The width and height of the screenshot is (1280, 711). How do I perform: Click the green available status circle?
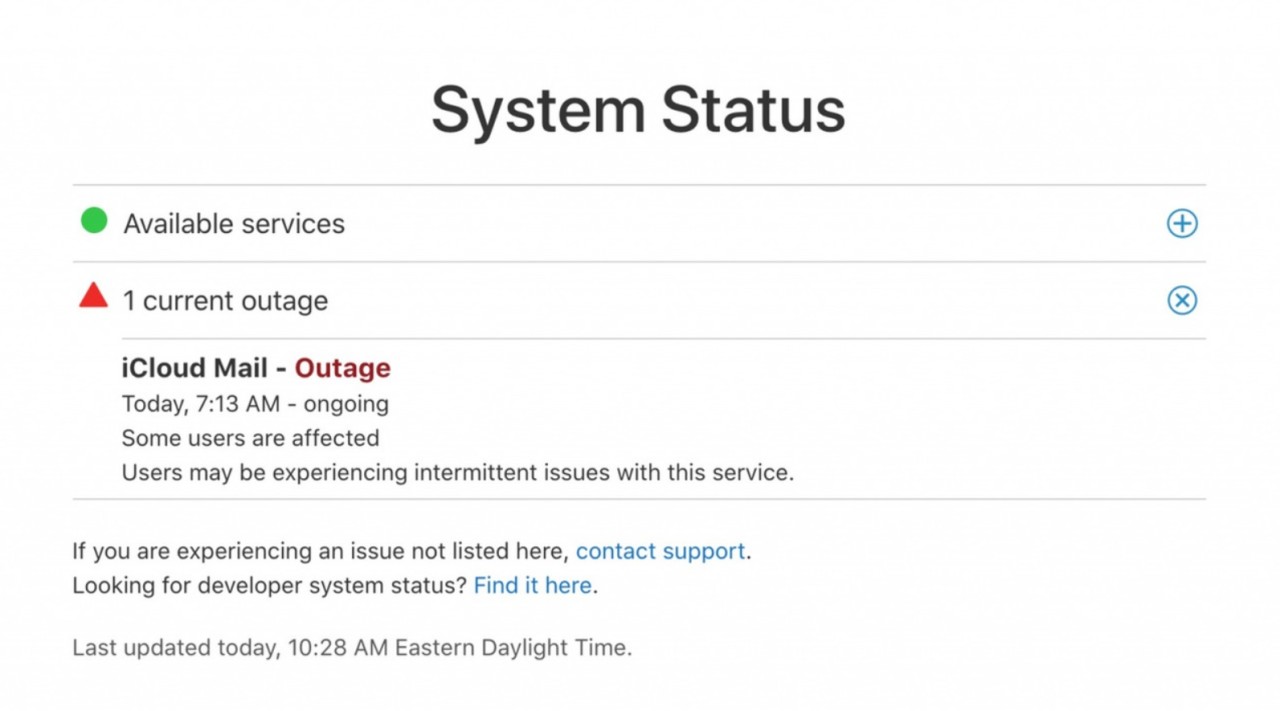point(94,221)
